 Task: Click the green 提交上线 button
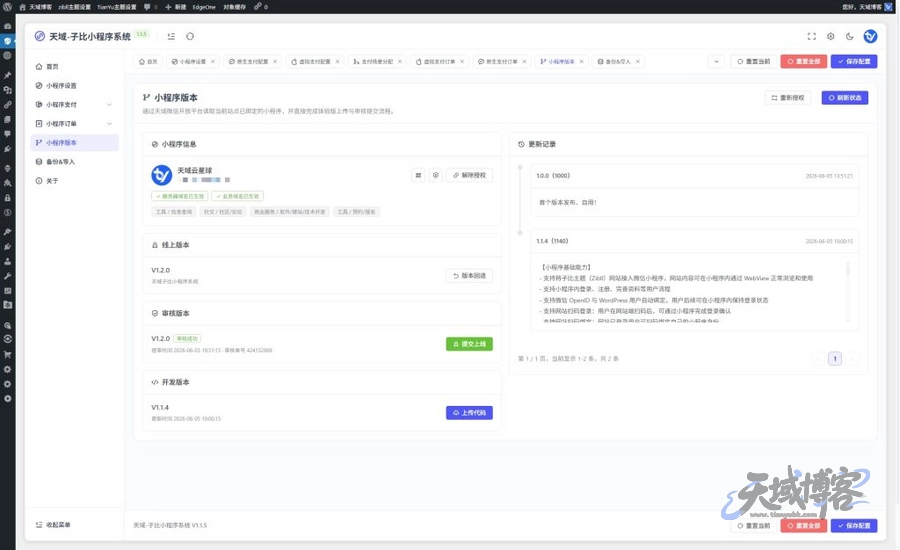point(470,344)
